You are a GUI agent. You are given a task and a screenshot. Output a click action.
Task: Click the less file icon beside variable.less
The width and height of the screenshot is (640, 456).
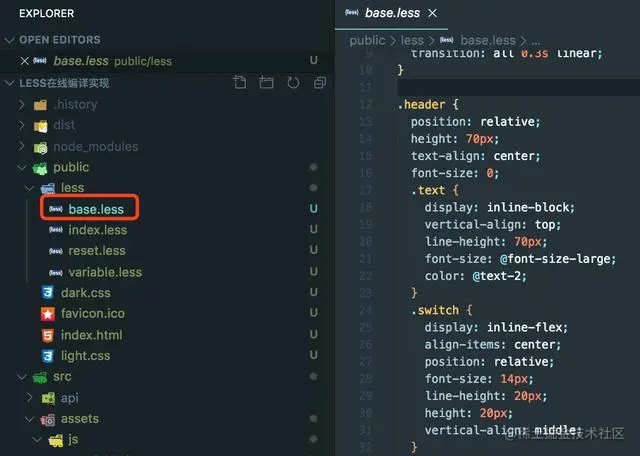tap(56, 272)
